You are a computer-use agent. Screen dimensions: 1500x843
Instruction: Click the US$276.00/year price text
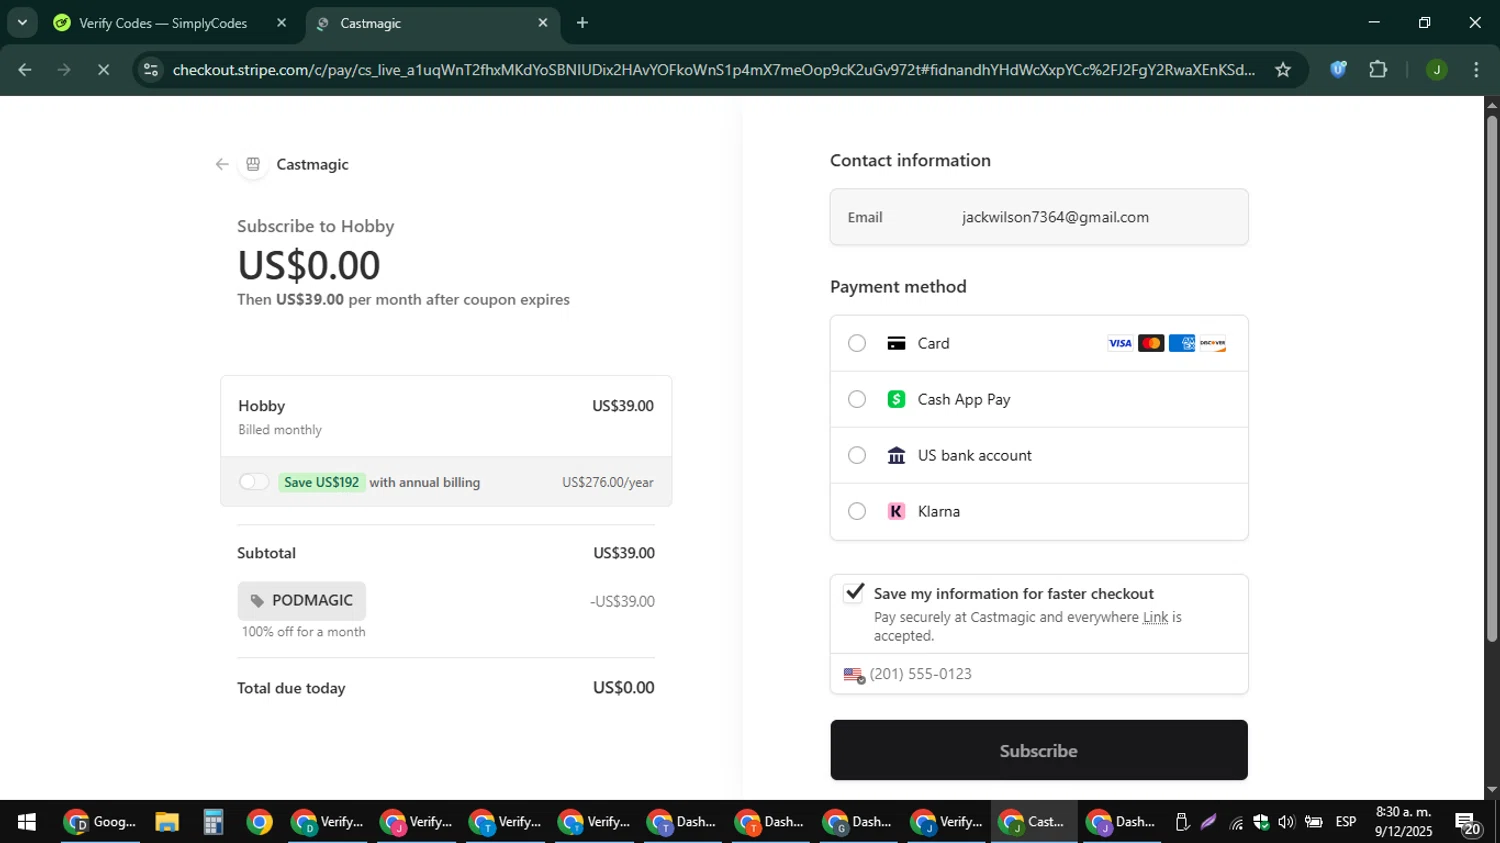click(608, 482)
